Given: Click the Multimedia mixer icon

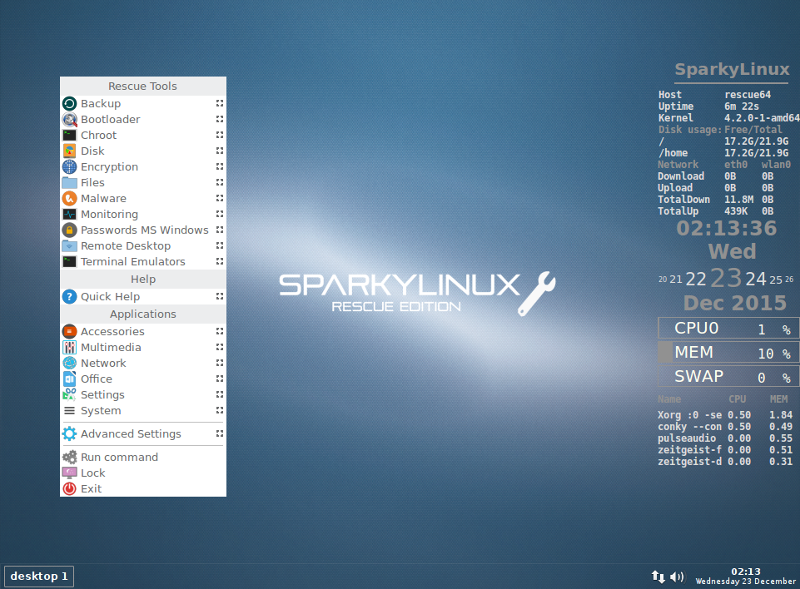Looking at the screenshot, I should pyautogui.click(x=69, y=347).
